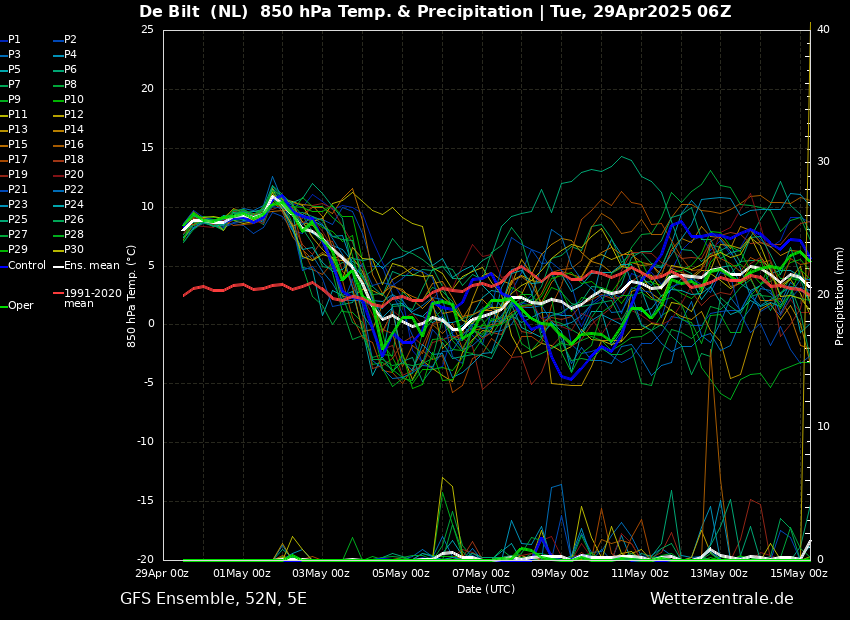The width and height of the screenshot is (850, 620).
Task: Click the '850 hPa Temp. (°C)' axis title
Action: pos(131,296)
